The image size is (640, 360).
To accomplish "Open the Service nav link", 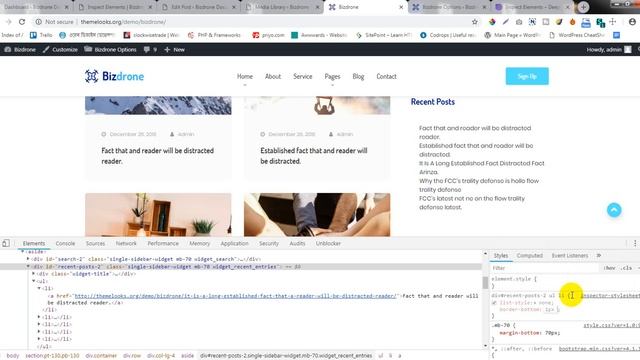I will click(x=302, y=76).
